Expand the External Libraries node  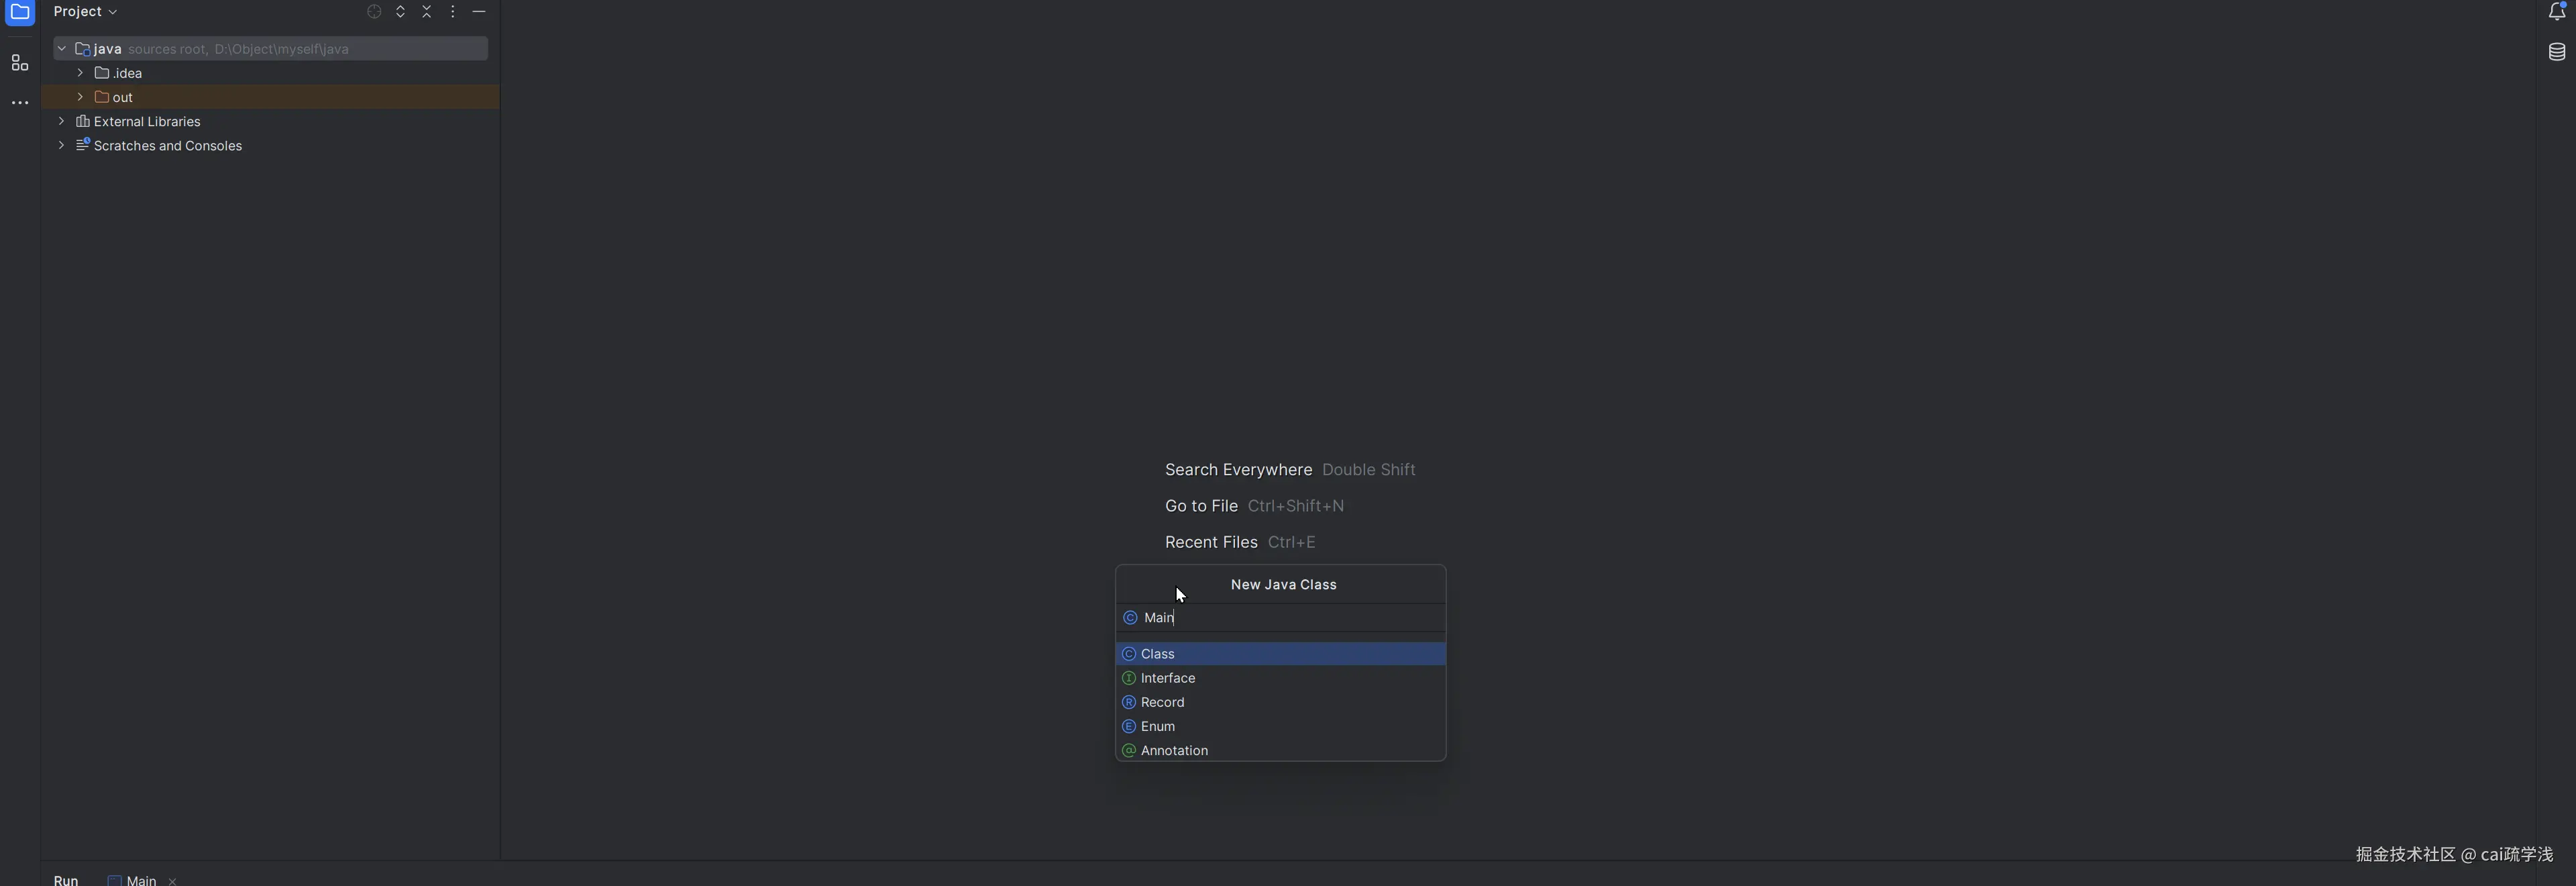62,121
